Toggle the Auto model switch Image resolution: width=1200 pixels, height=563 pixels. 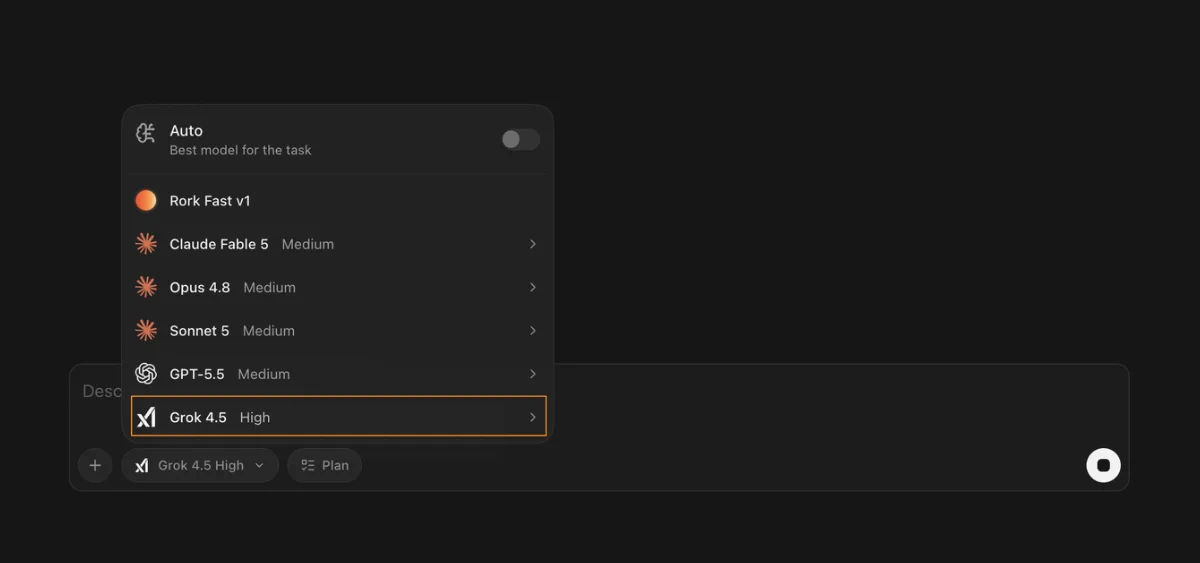click(x=520, y=140)
